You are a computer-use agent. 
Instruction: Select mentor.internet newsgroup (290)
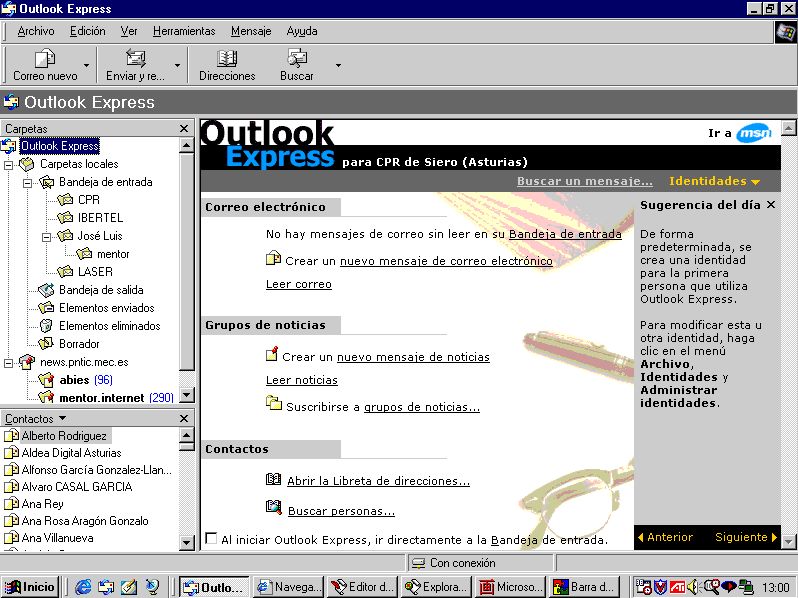click(x=117, y=397)
